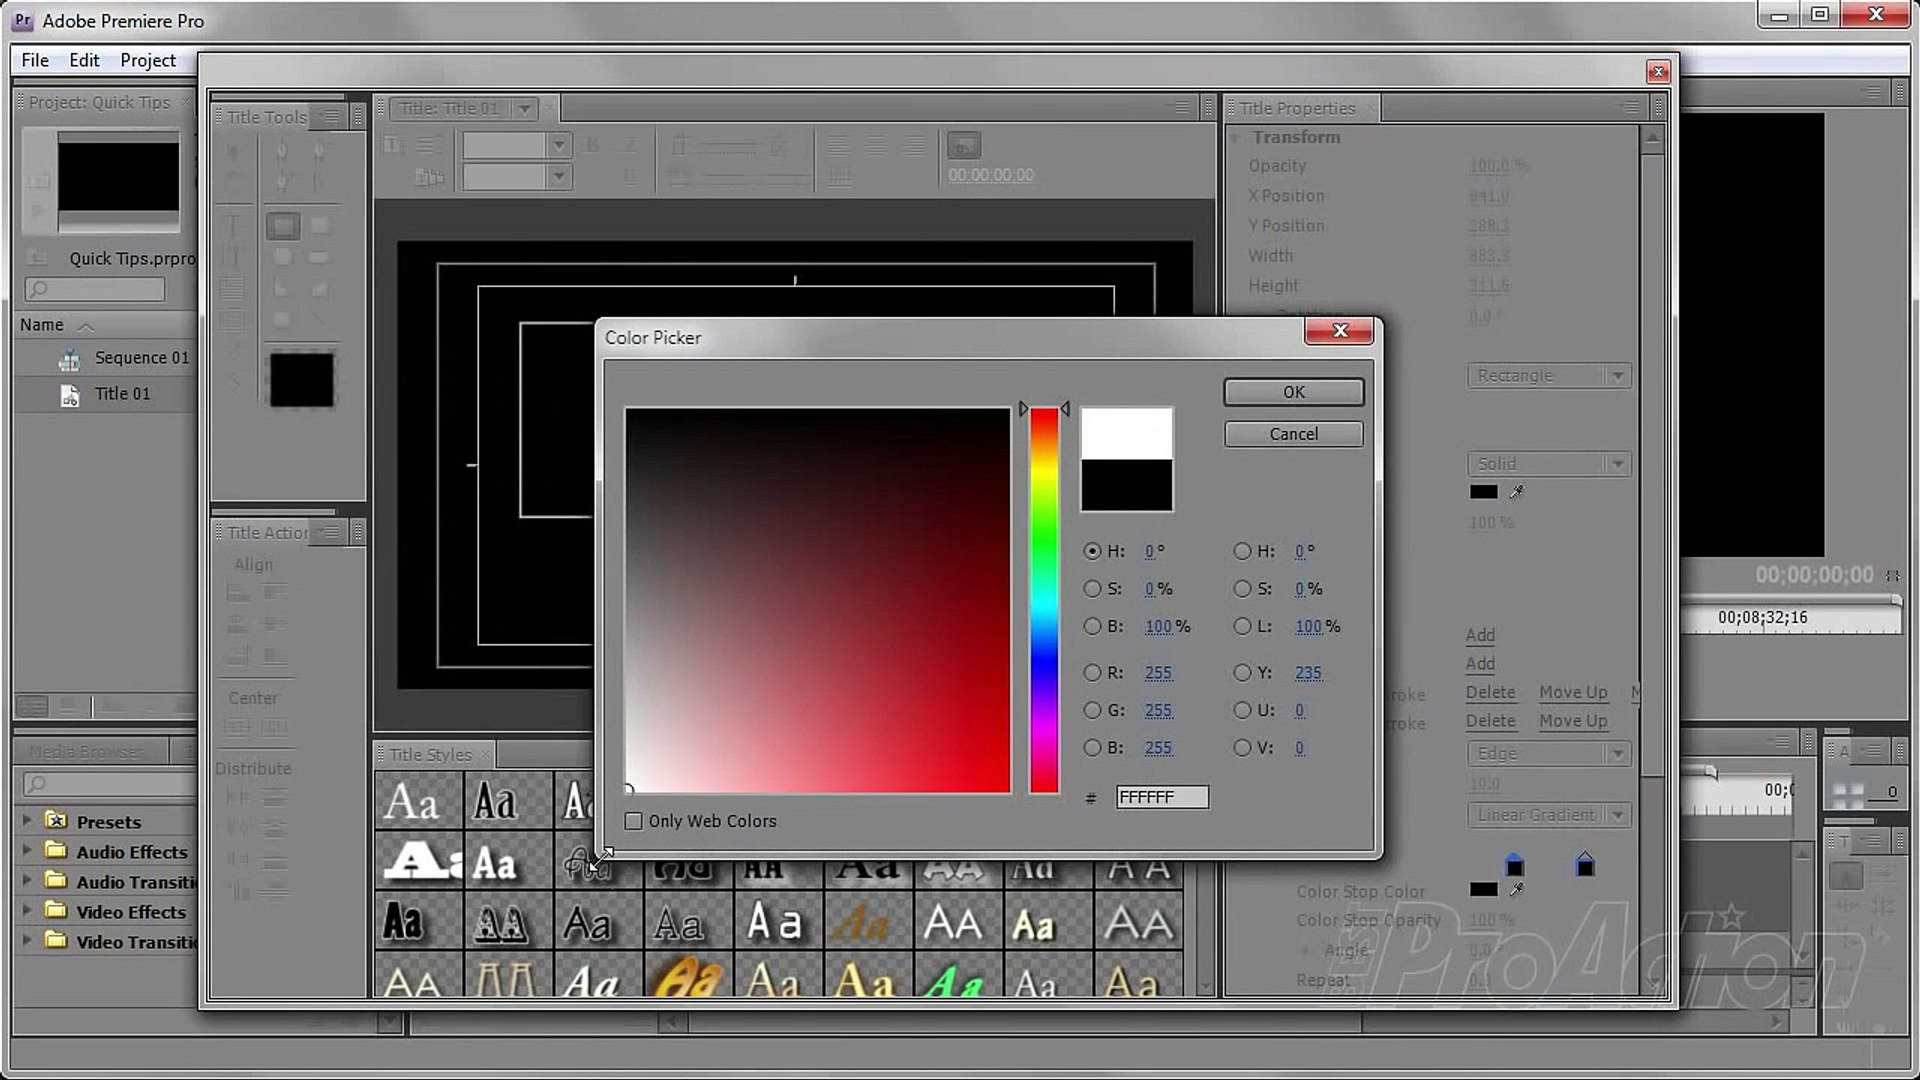Open the Project menu

pos(148,60)
